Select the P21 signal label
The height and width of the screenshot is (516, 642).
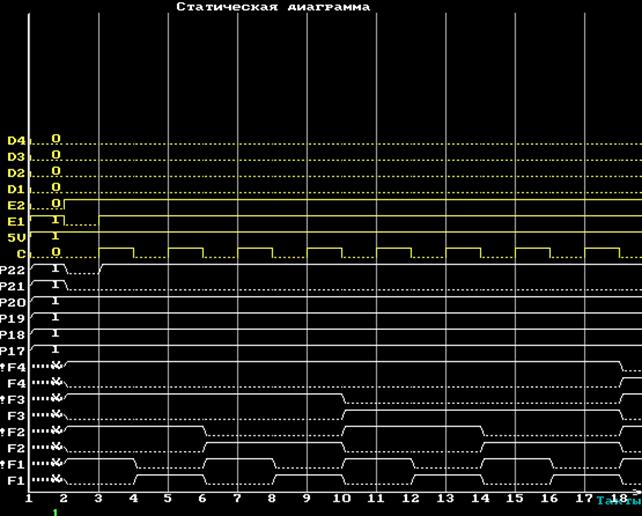coord(12,287)
